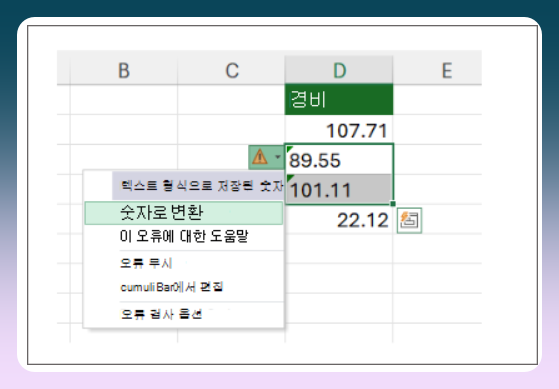
Task: Click the selection fill handle square
Action: coord(393,204)
